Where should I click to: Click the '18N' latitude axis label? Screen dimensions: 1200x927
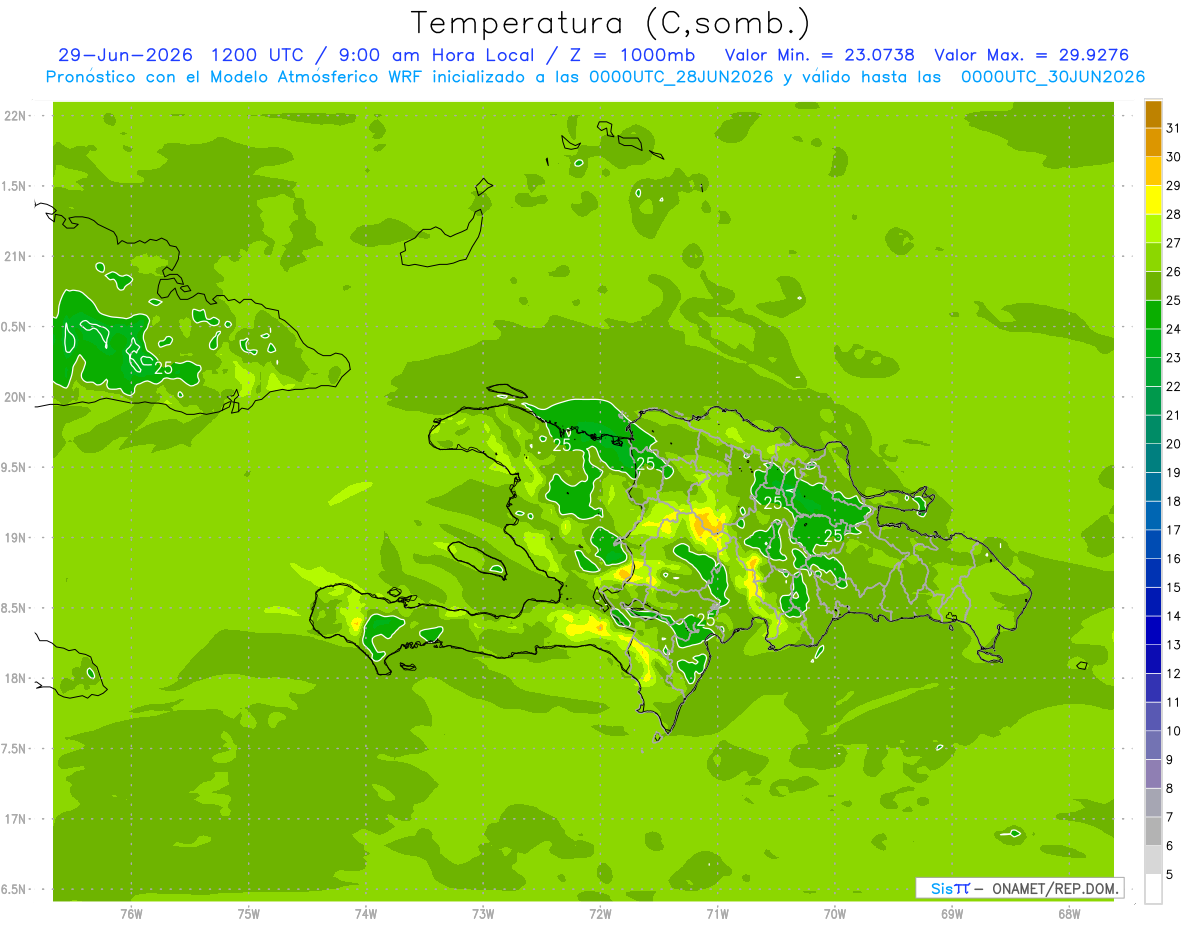tap(17, 678)
